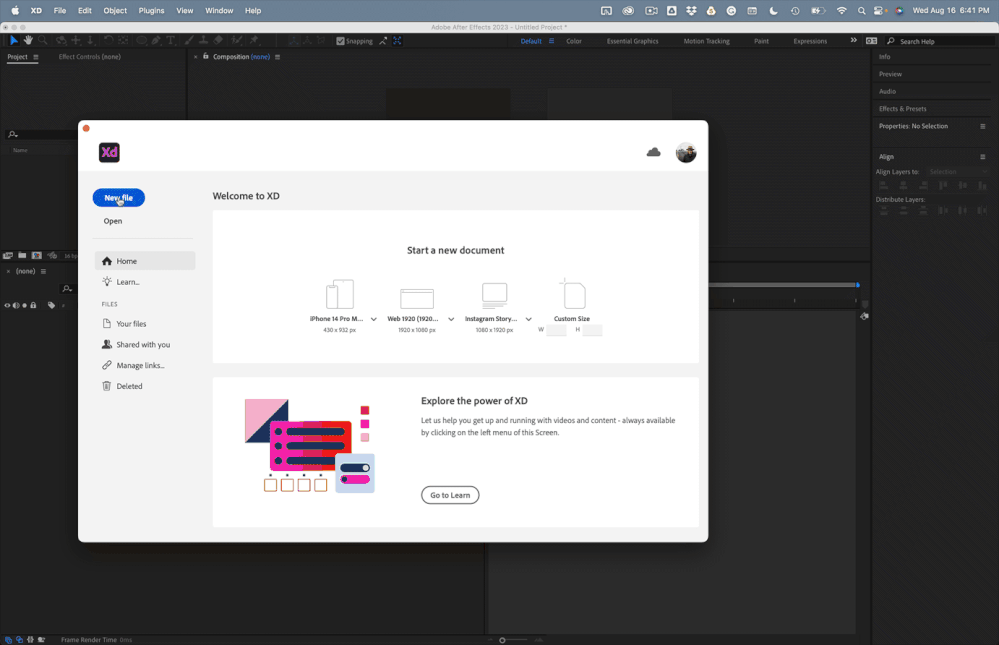The width and height of the screenshot is (999, 645).
Task: Open Dropbox menu bar icon
Action: click(x=691, y=10)
